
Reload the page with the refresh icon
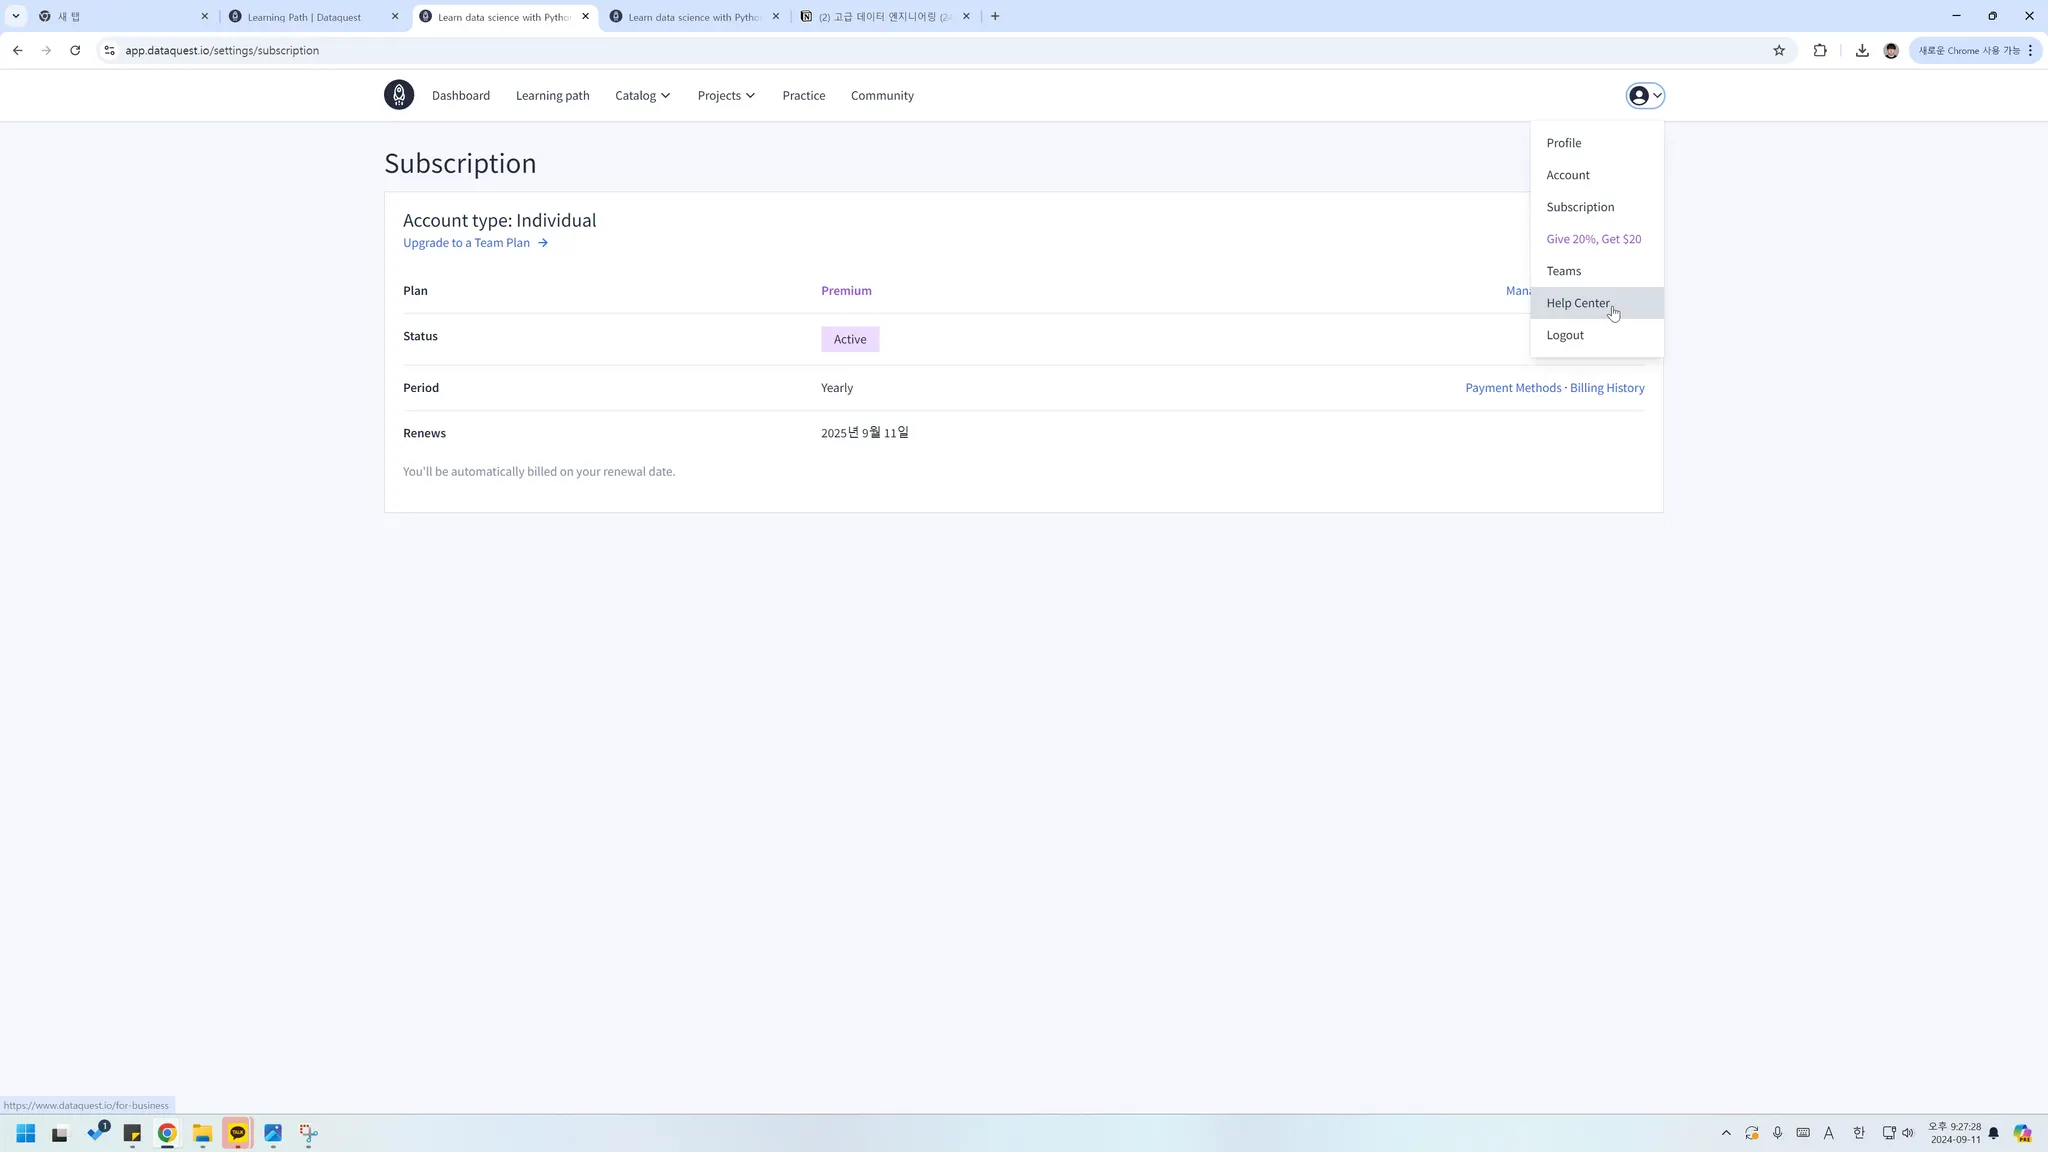pos(75,50)
